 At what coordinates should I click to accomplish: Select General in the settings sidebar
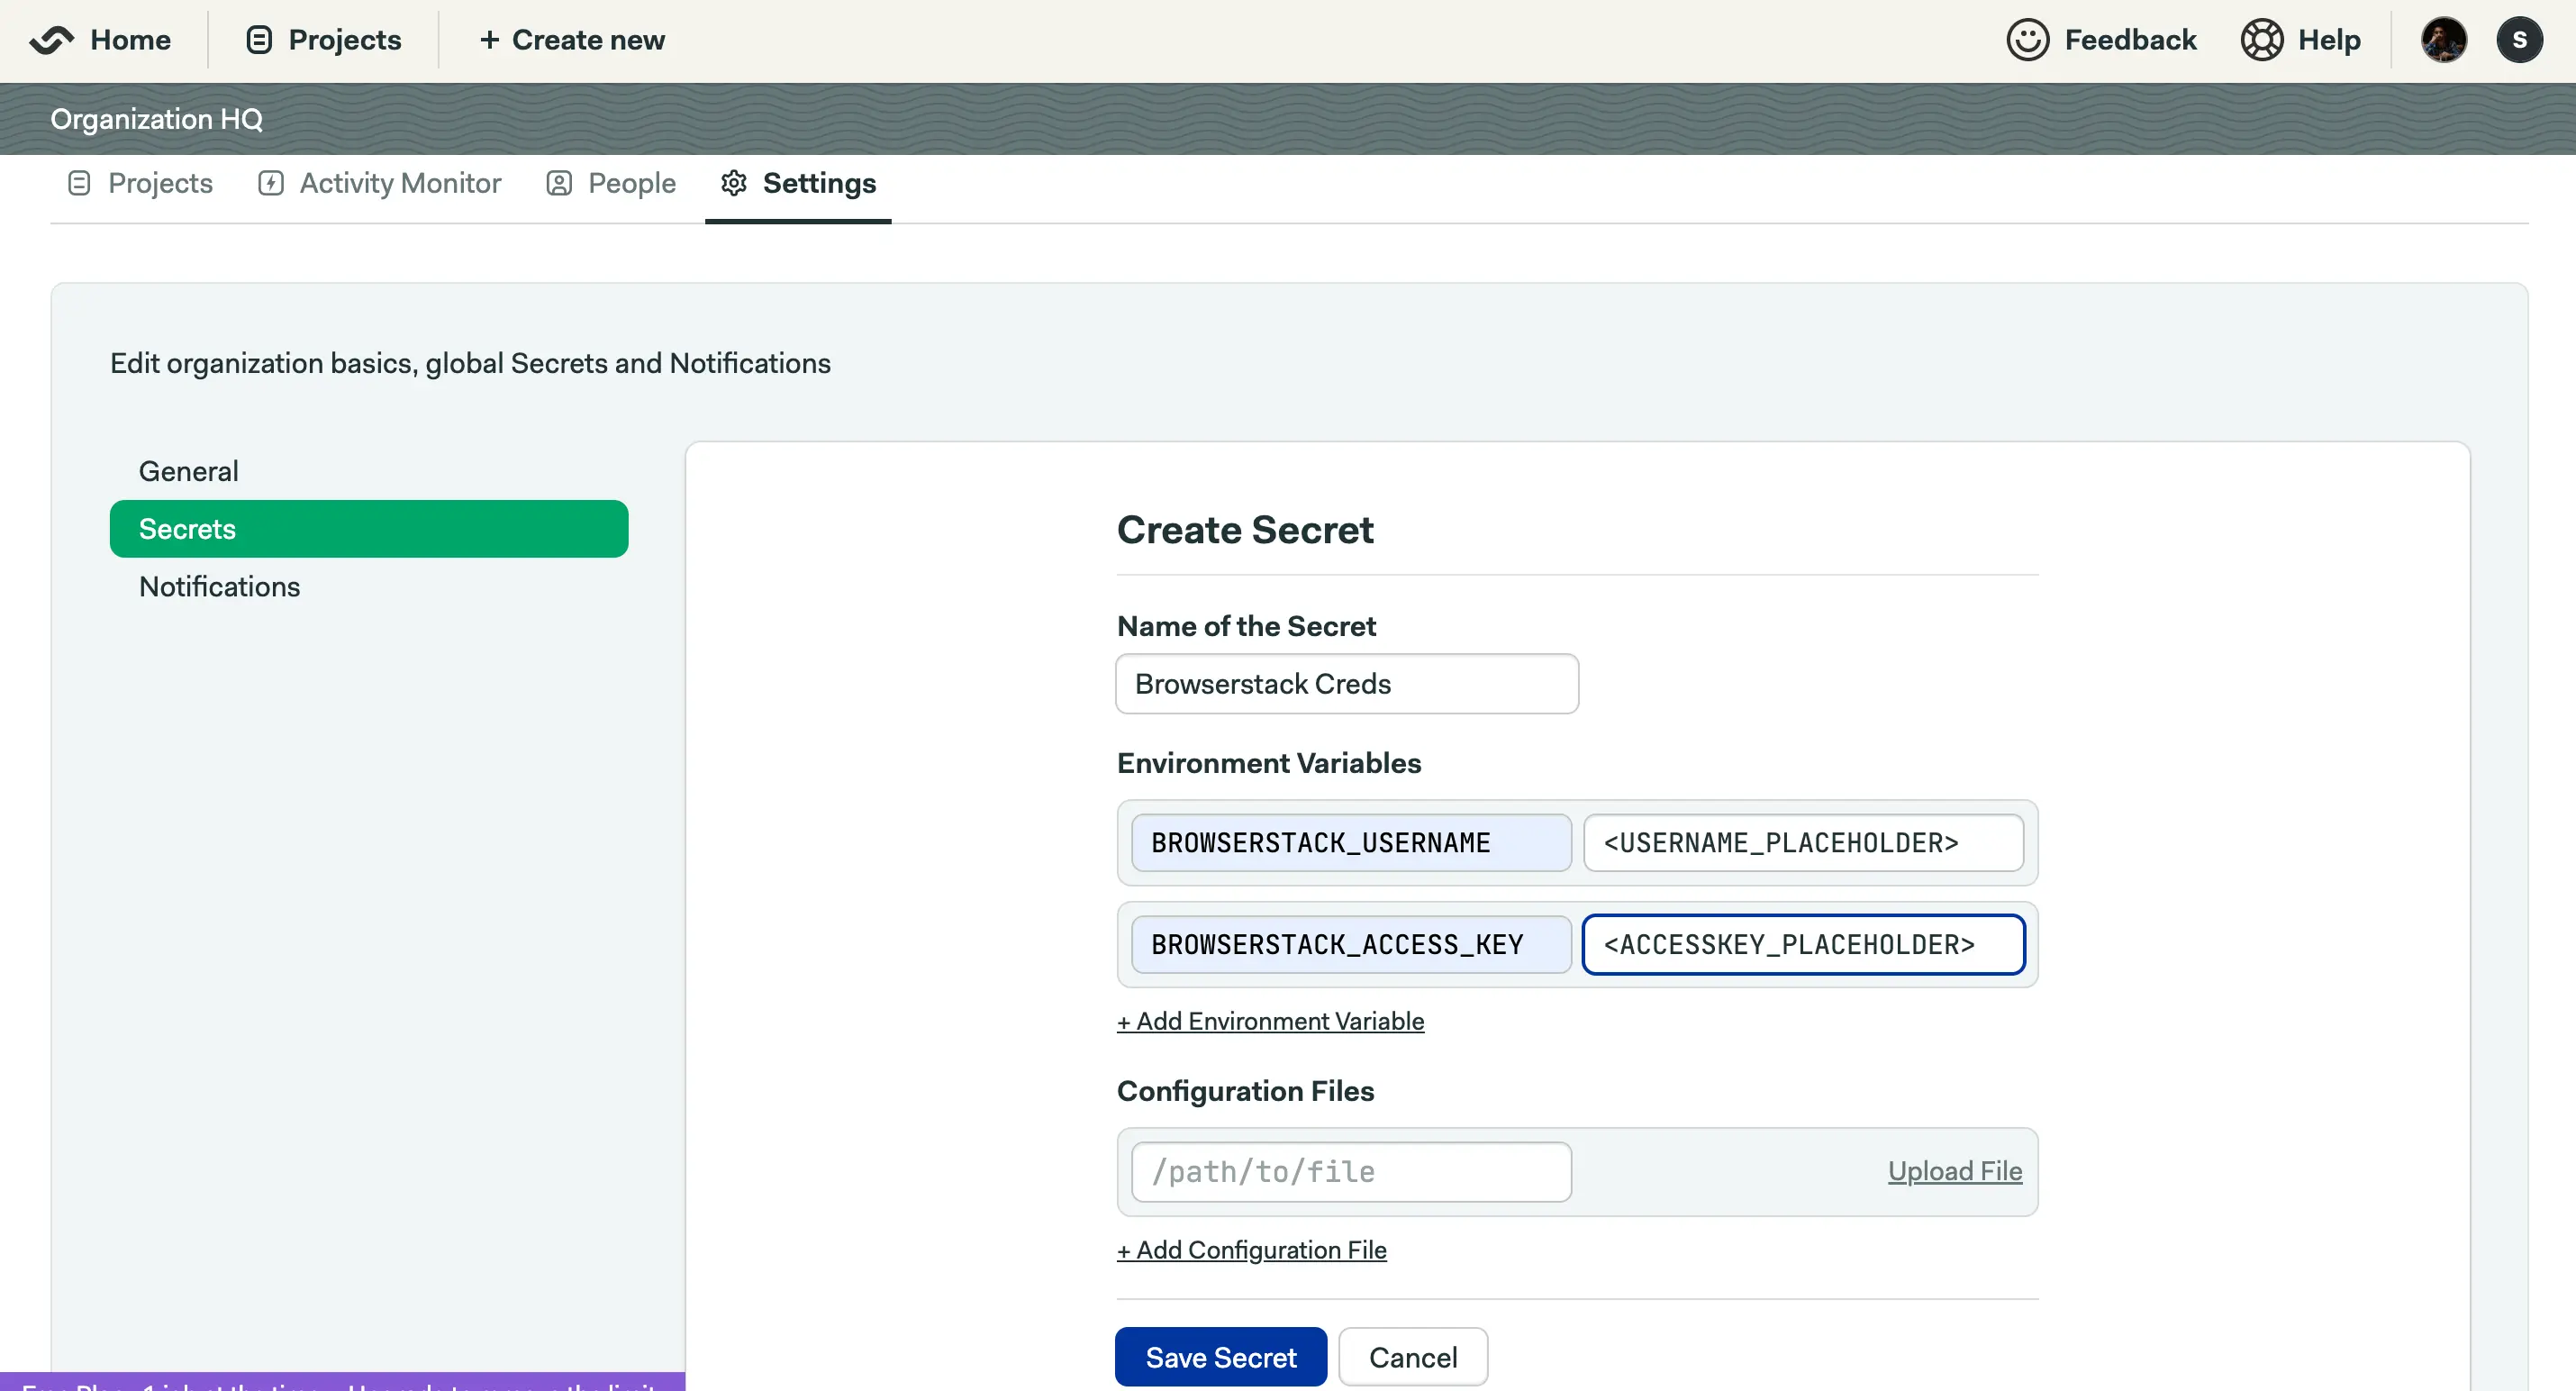188,471
